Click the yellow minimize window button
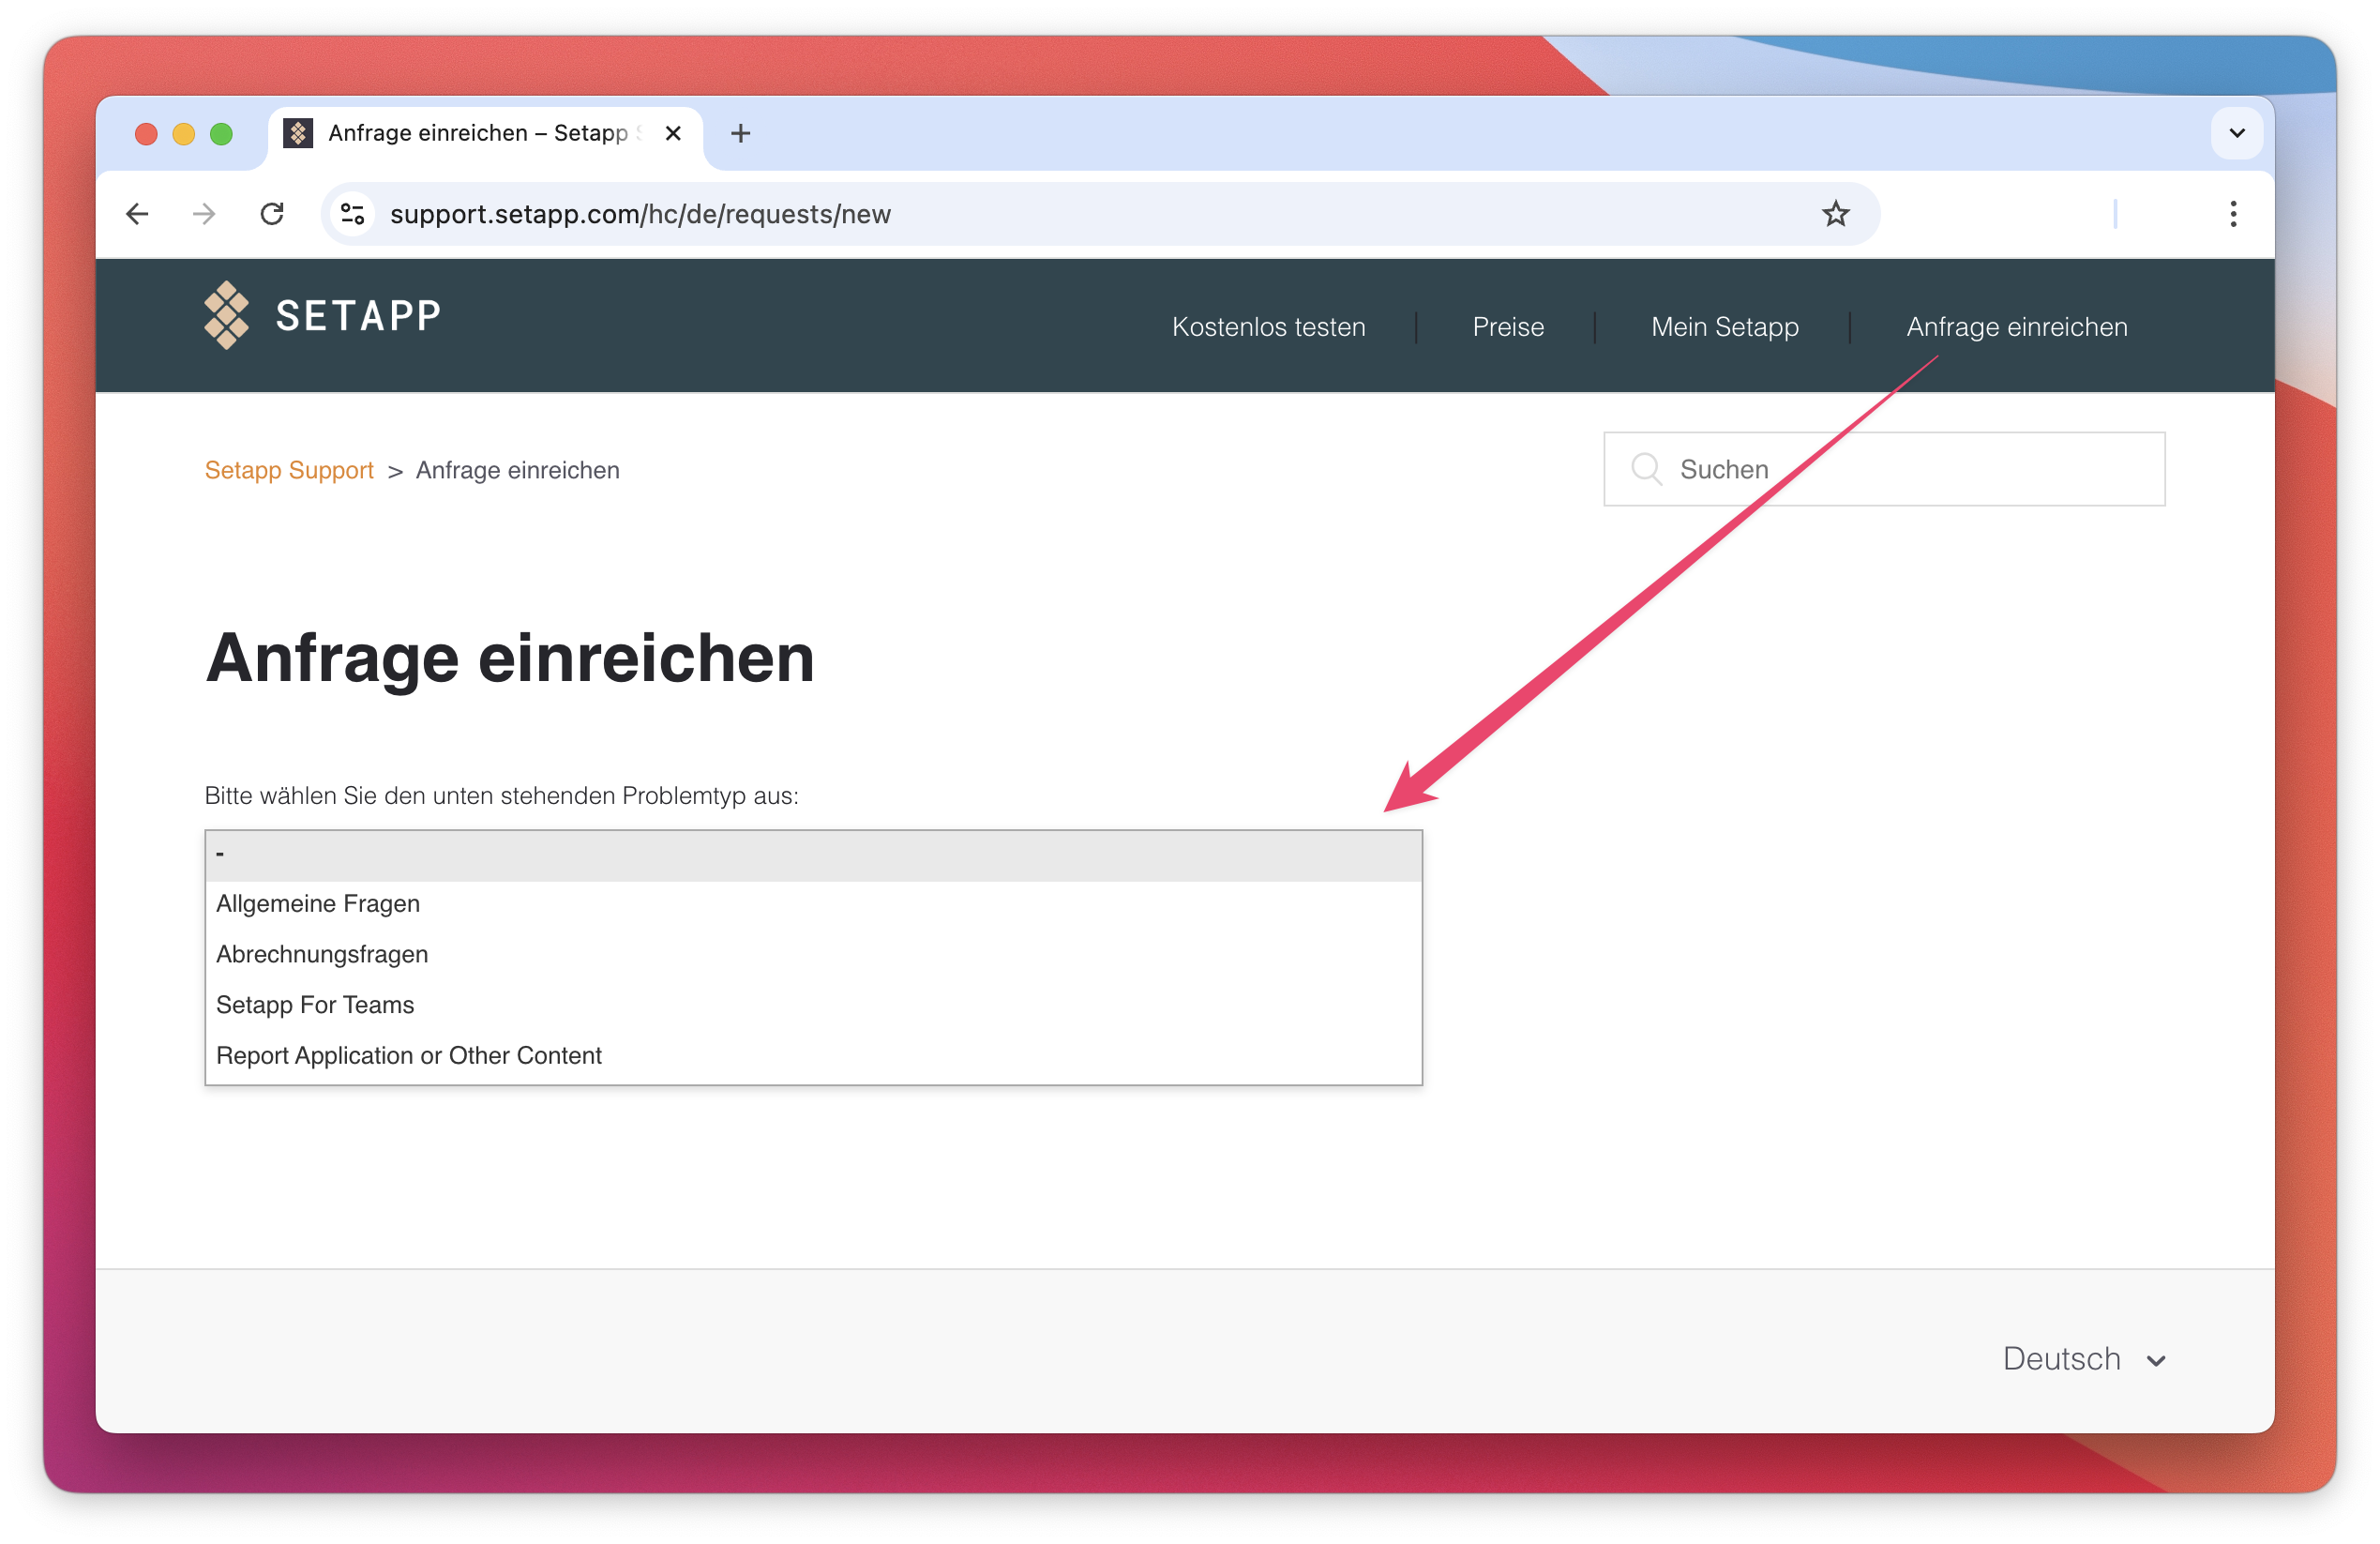Image resolution: width=2380 pixels, height=1544 pixels. coord(184,134)
